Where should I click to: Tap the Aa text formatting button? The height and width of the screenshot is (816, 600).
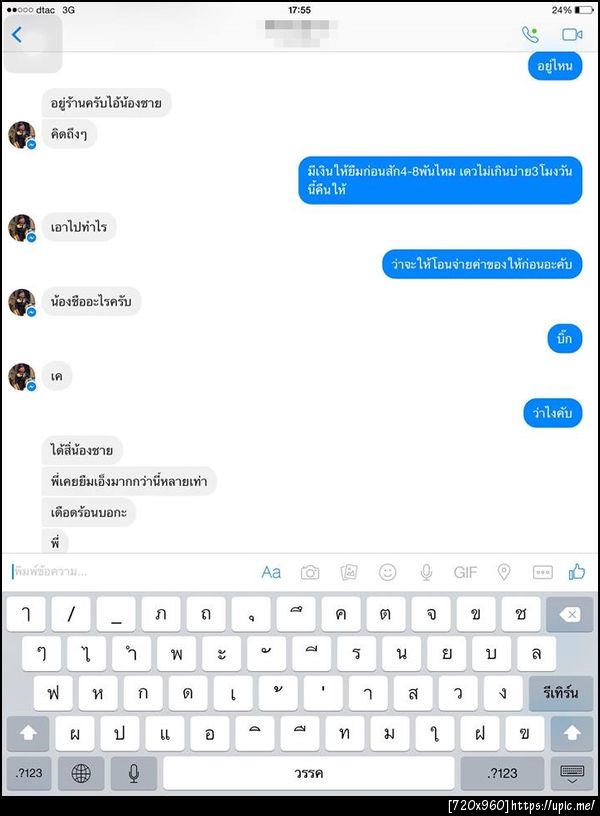[271, 572]
